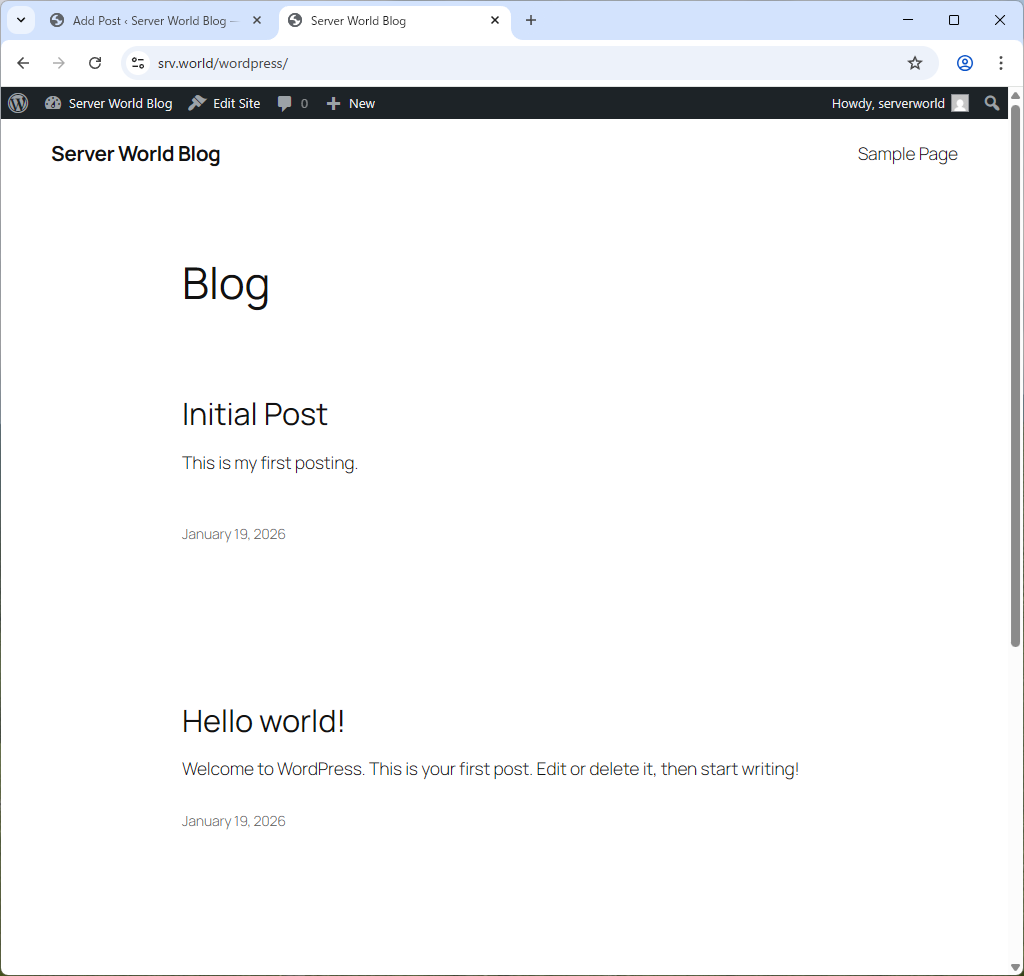
Task: Click the new tab plus button
Action: tap(531, 20)
